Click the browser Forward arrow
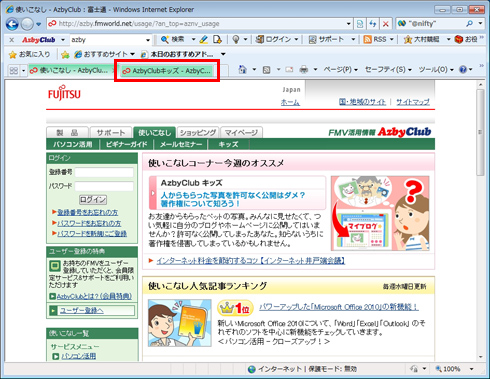Viewport: 490px width, 379px height. [27, 24]
